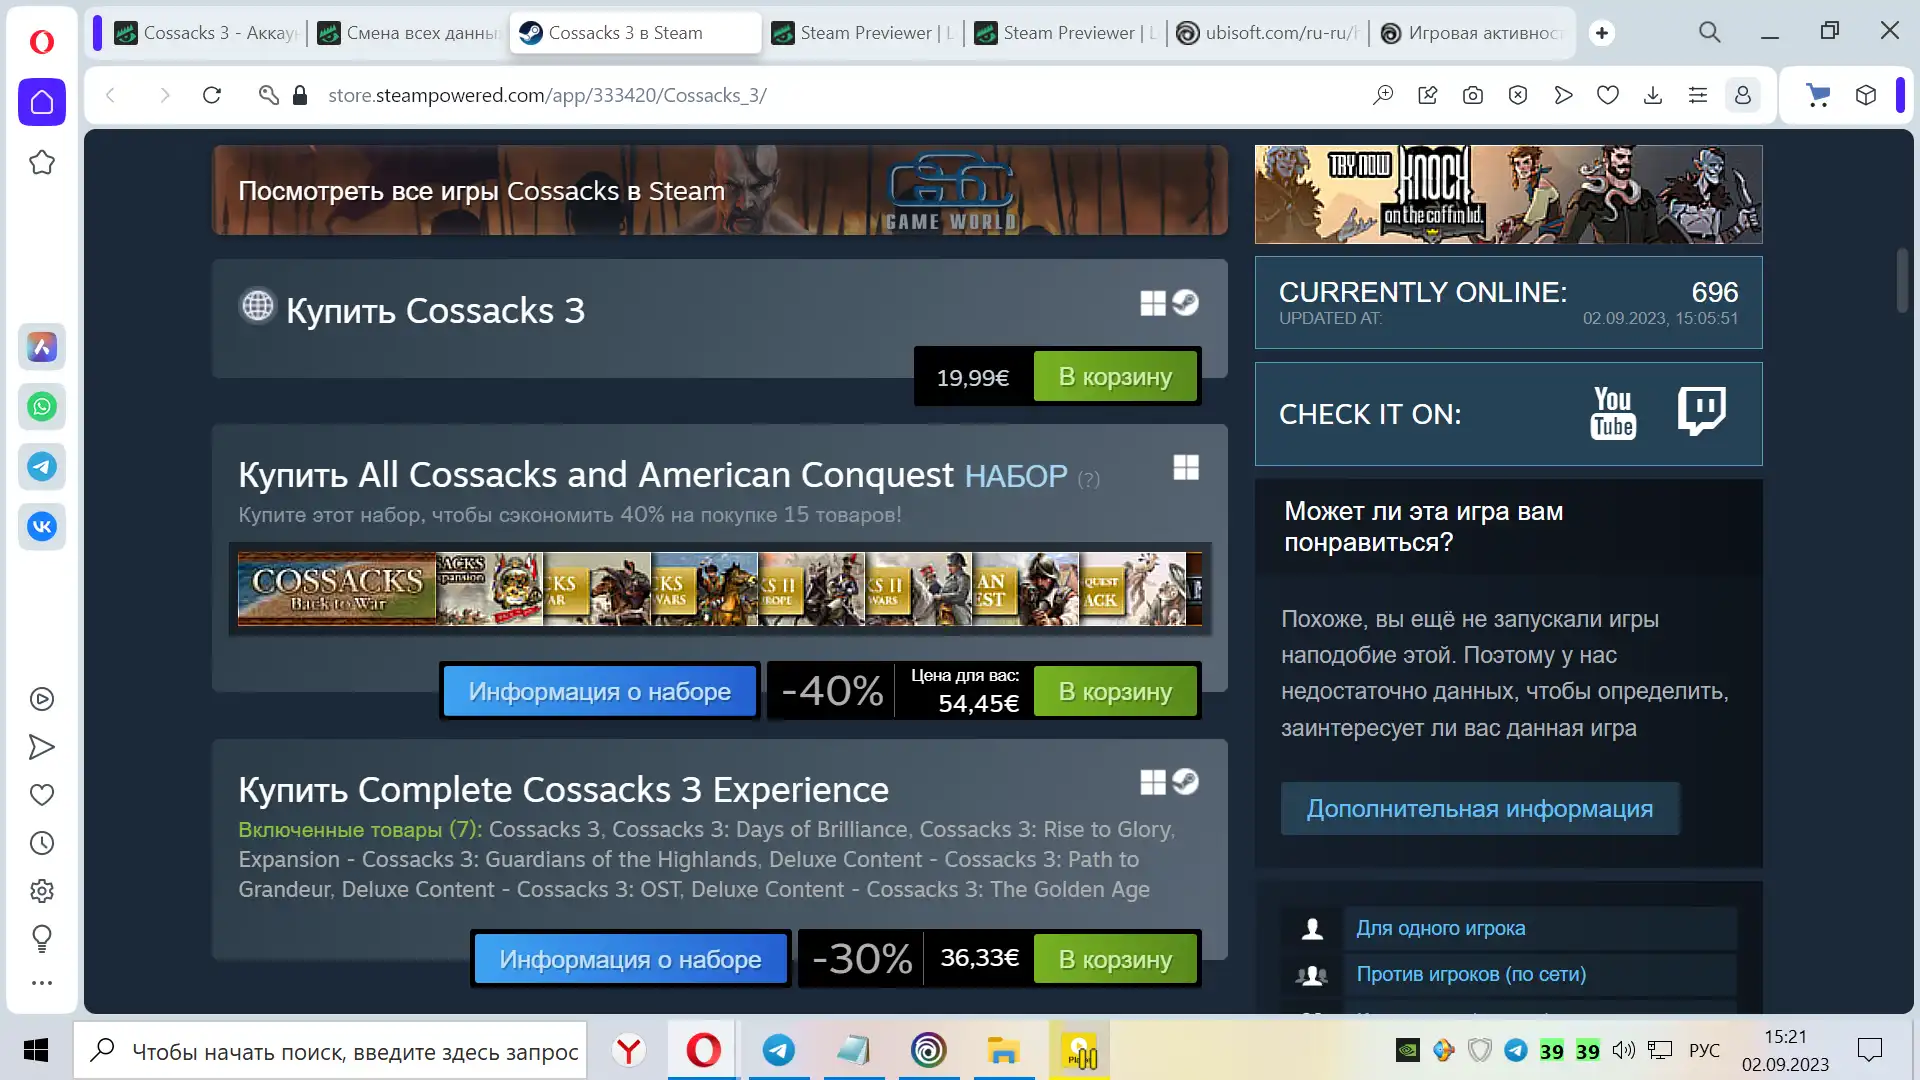Open WhatsApp in Opera sidebar
The height and width of the screenshot is (1080, 1920).
pyautogui.click(x=42, y=407)
